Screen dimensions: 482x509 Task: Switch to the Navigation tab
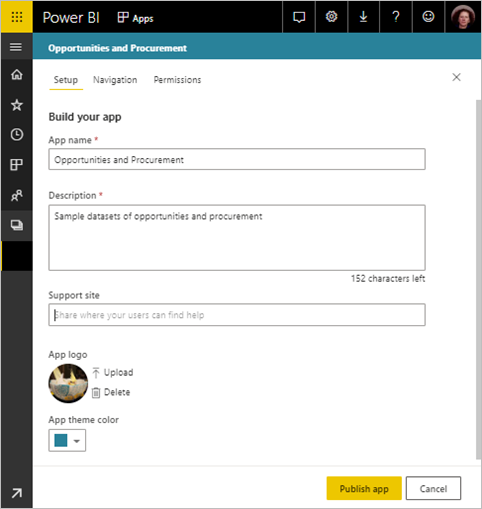tap(115, 80)
